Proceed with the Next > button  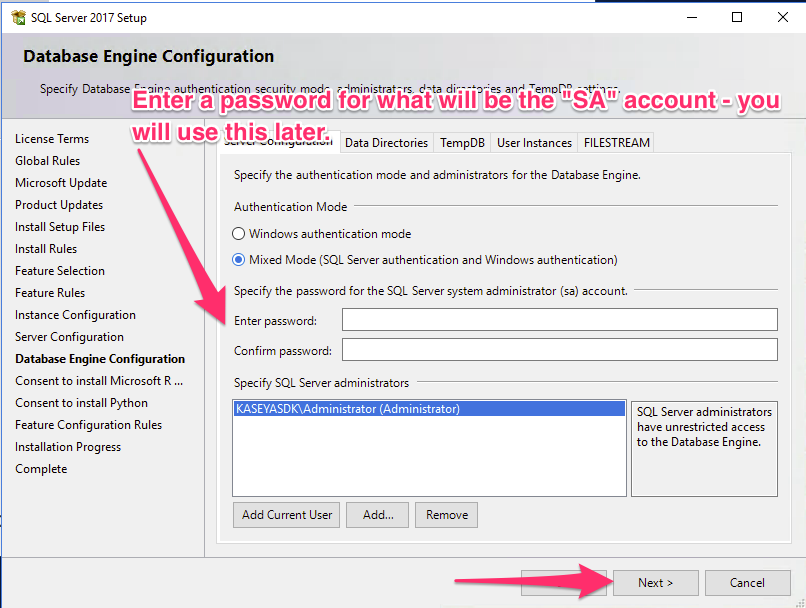click(655, 583)
